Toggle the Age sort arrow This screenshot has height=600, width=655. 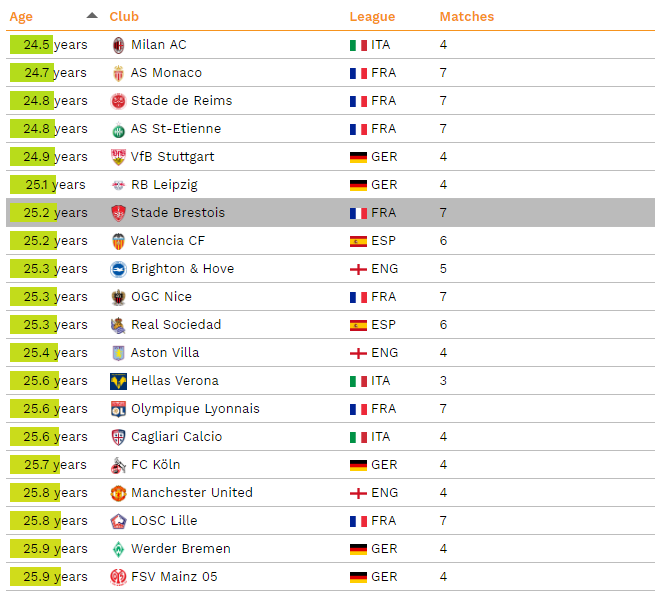[92, 16]
